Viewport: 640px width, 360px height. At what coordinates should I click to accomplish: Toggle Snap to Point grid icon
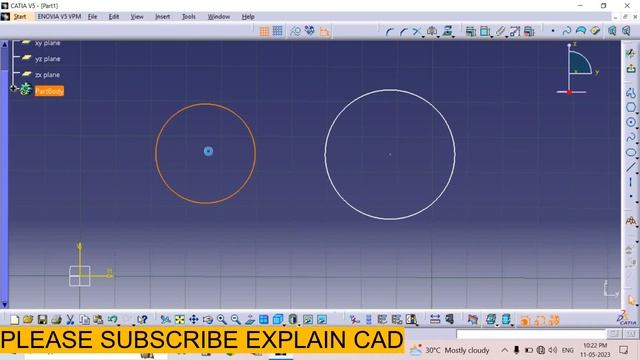coord(278,31)
